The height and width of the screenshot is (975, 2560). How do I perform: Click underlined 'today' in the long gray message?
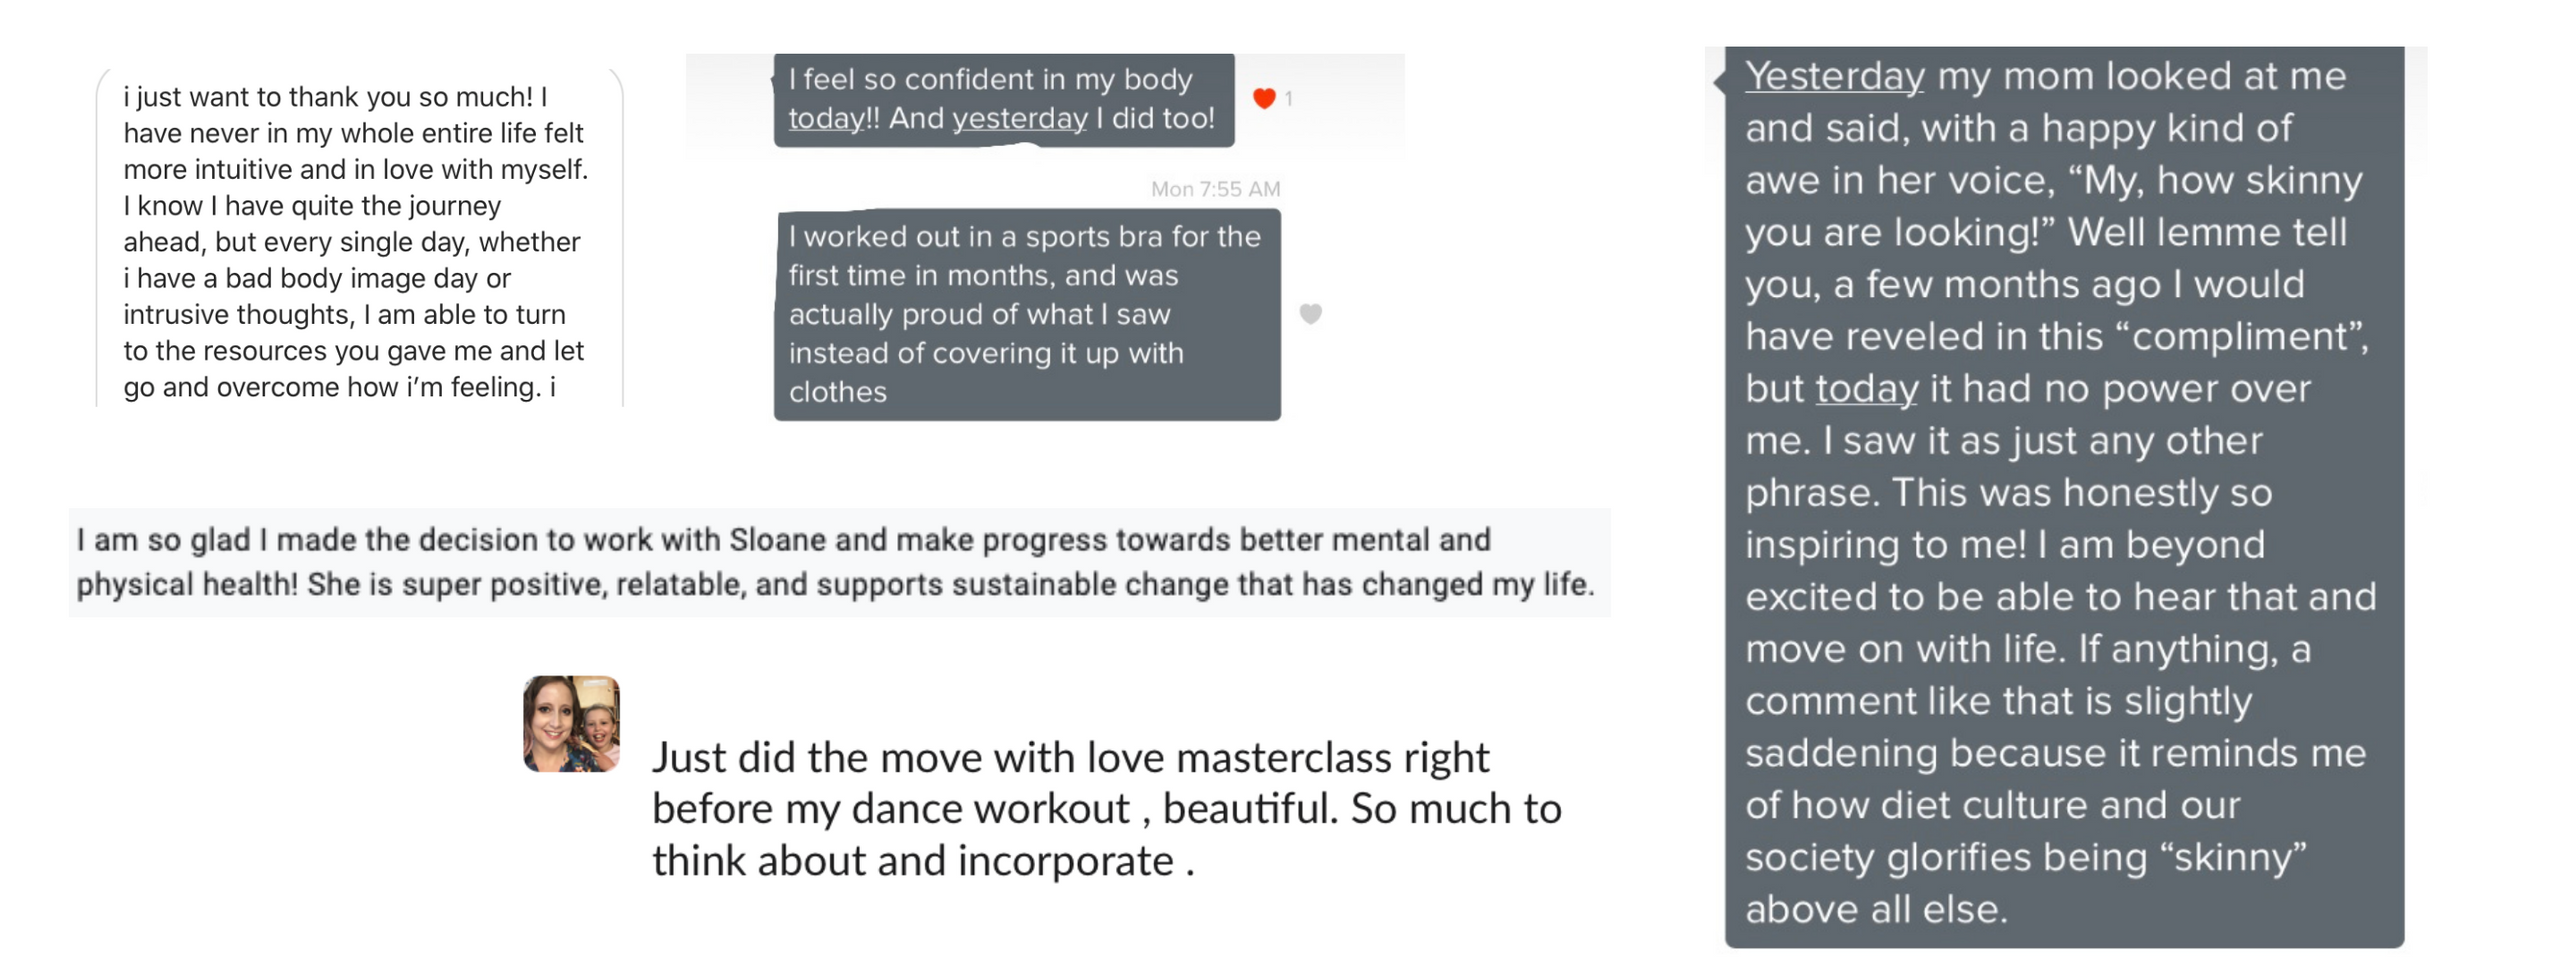(1866, 389)
